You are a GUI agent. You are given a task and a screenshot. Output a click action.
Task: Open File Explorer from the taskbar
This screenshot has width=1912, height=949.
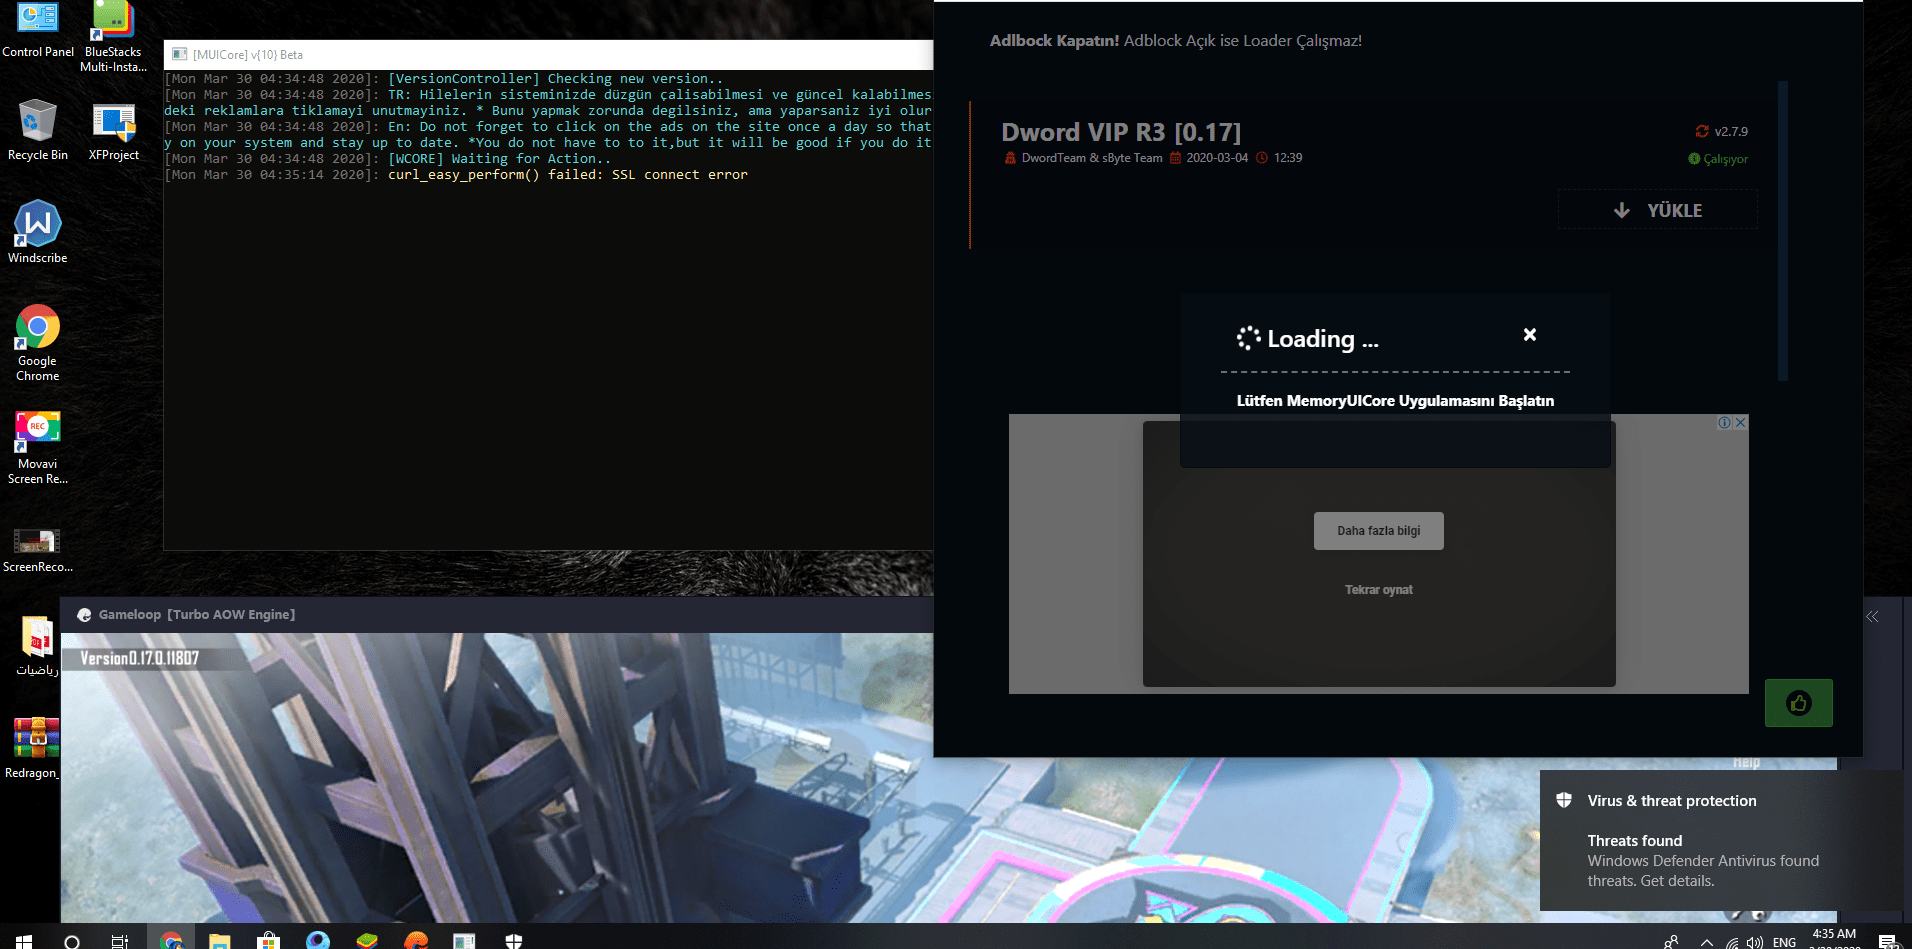(220, 941)
